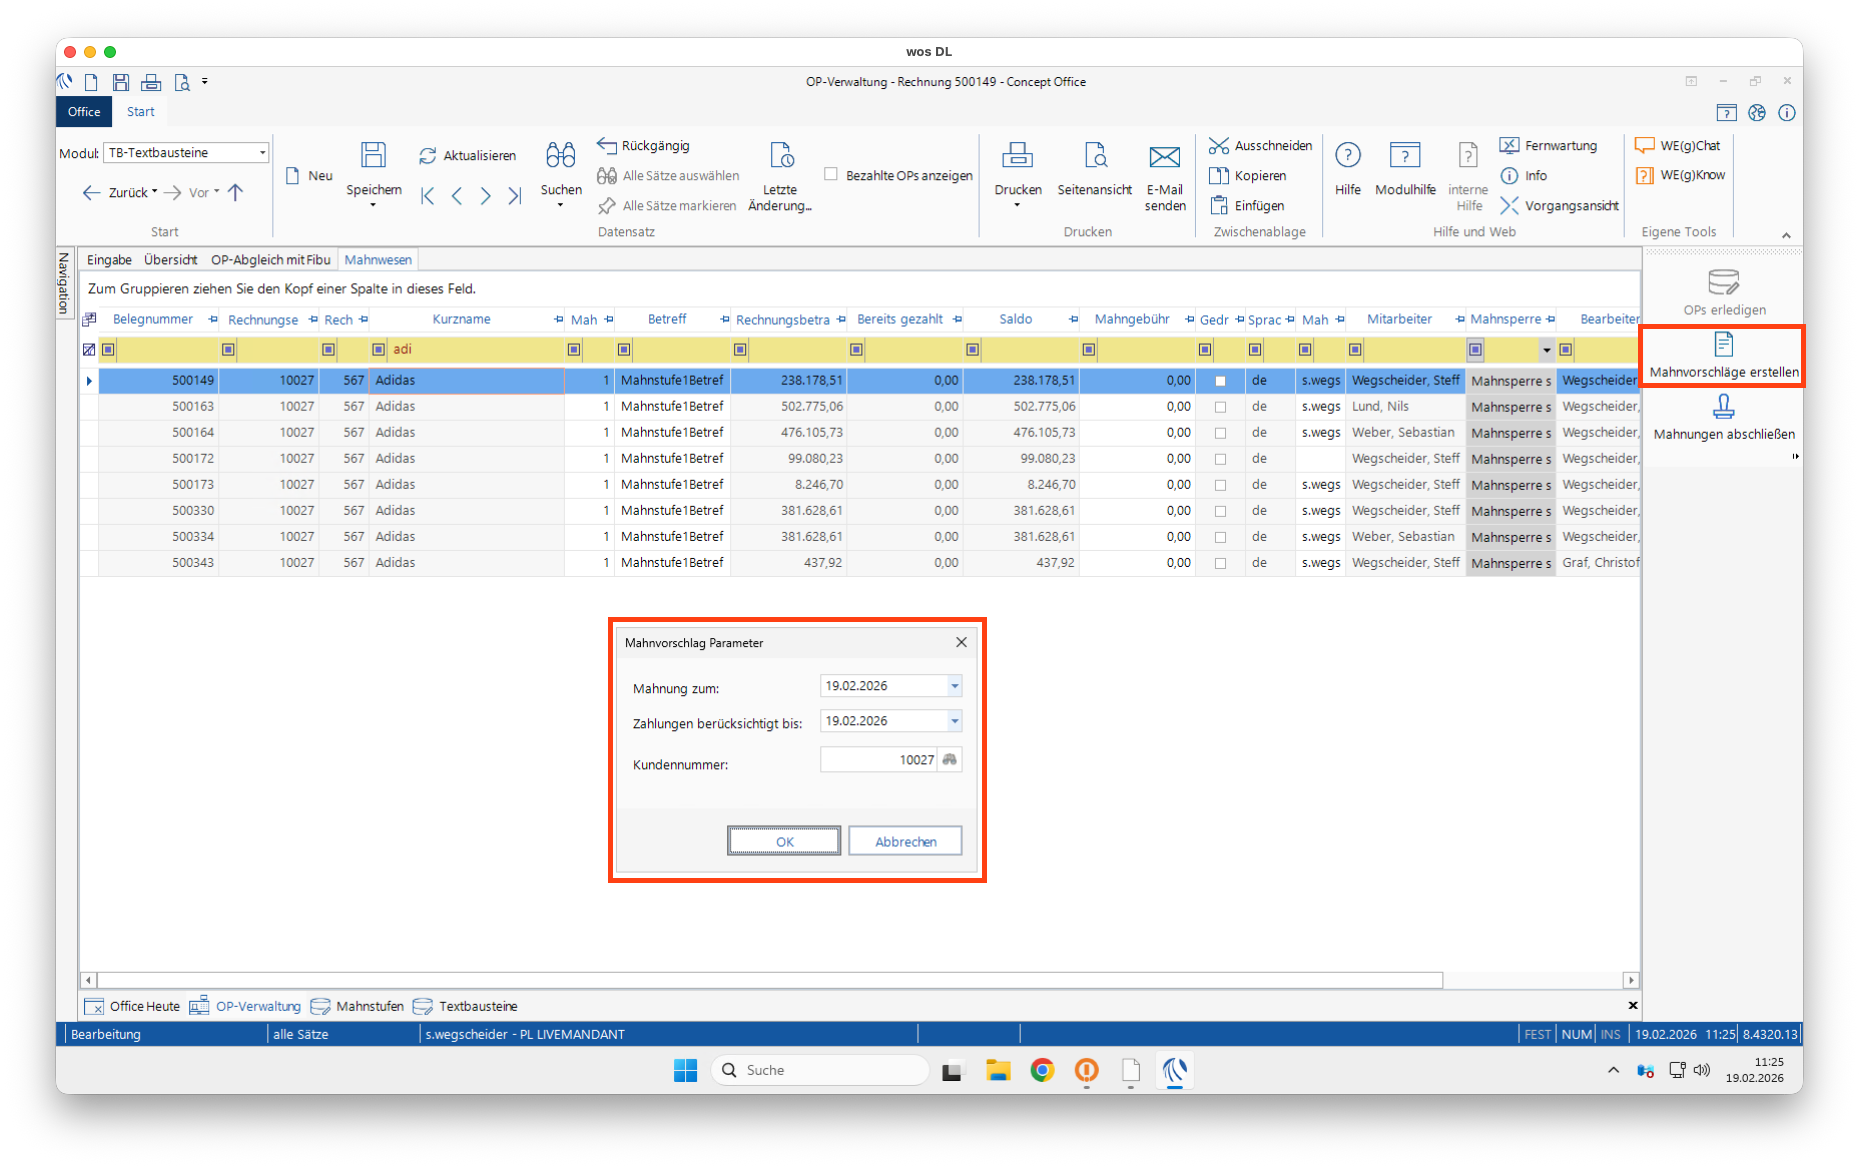
Task: Open the OP-Abgleich mit Fibu tab
Action: 270,260
